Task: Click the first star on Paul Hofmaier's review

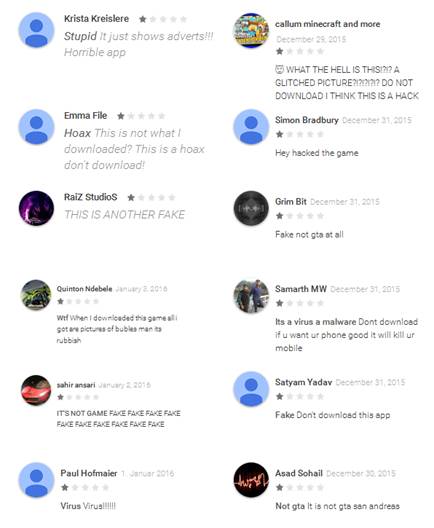Action: click(x=65, y=487)
